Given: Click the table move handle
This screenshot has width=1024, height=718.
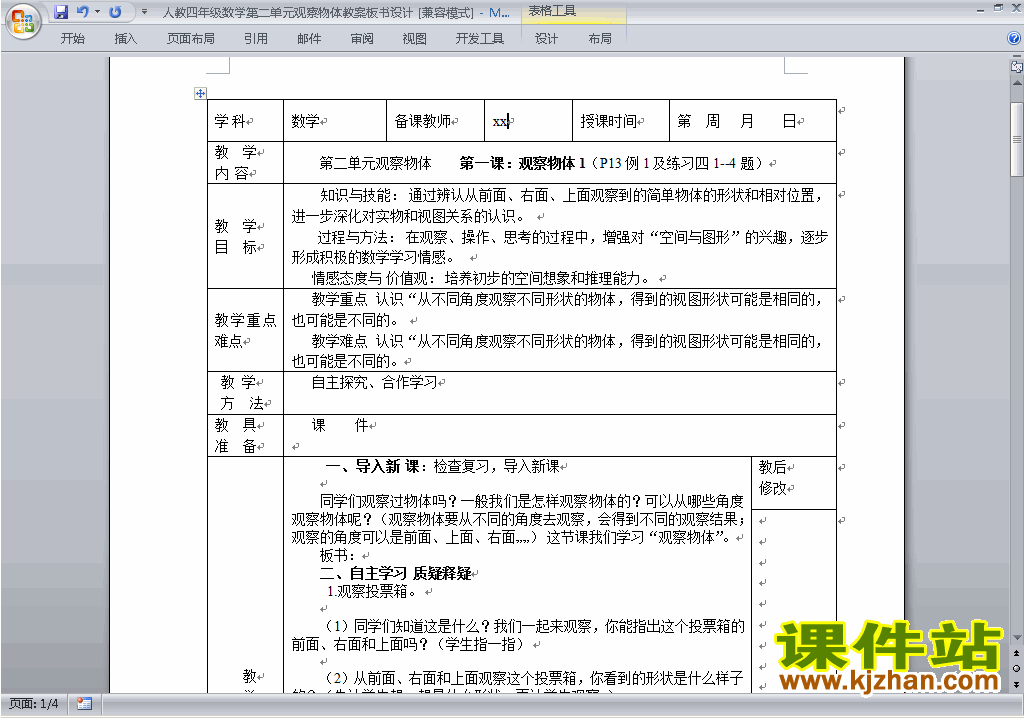Looking at the screenshot, I should (x=200, y=93).
